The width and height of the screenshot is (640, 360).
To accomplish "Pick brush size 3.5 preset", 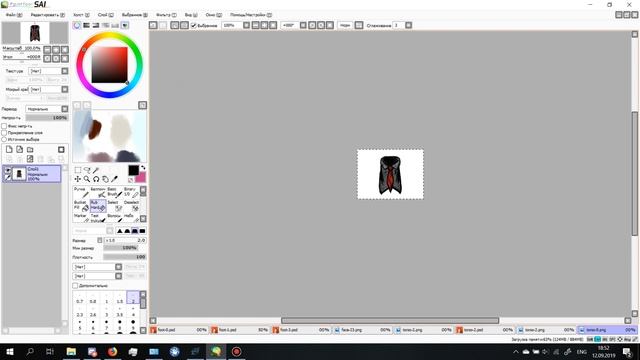I will point(120,312).
